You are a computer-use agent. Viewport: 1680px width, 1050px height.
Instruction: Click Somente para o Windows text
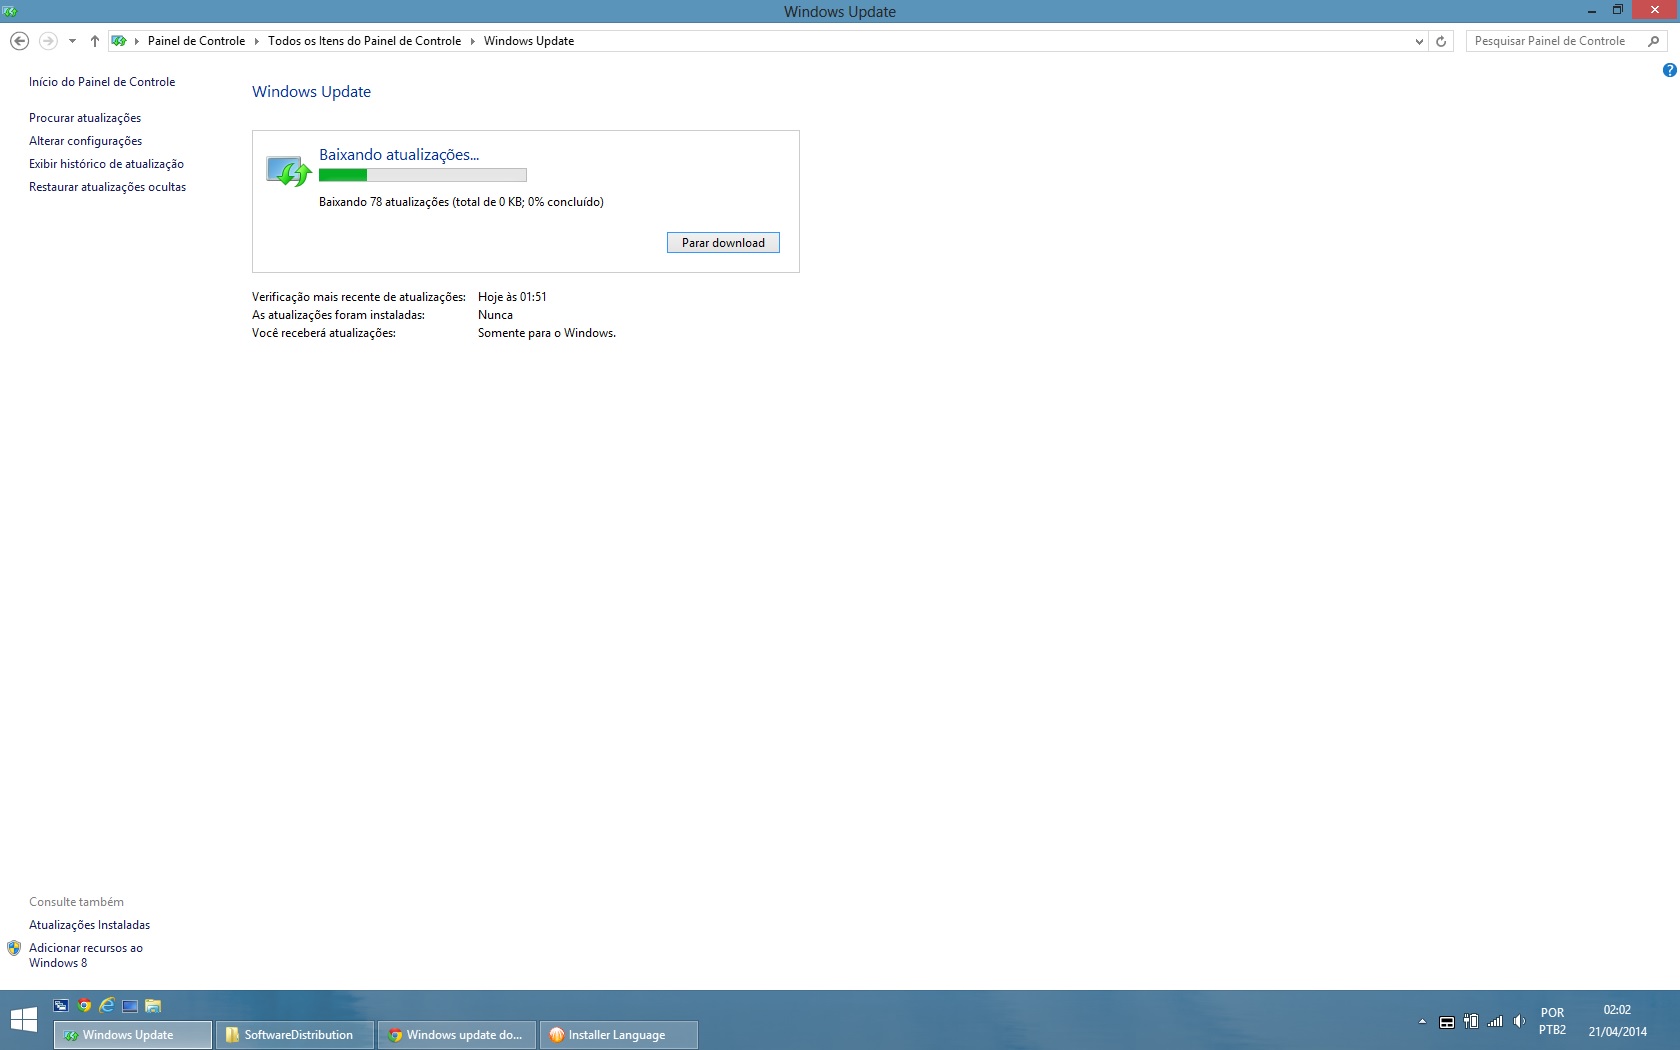547,333
